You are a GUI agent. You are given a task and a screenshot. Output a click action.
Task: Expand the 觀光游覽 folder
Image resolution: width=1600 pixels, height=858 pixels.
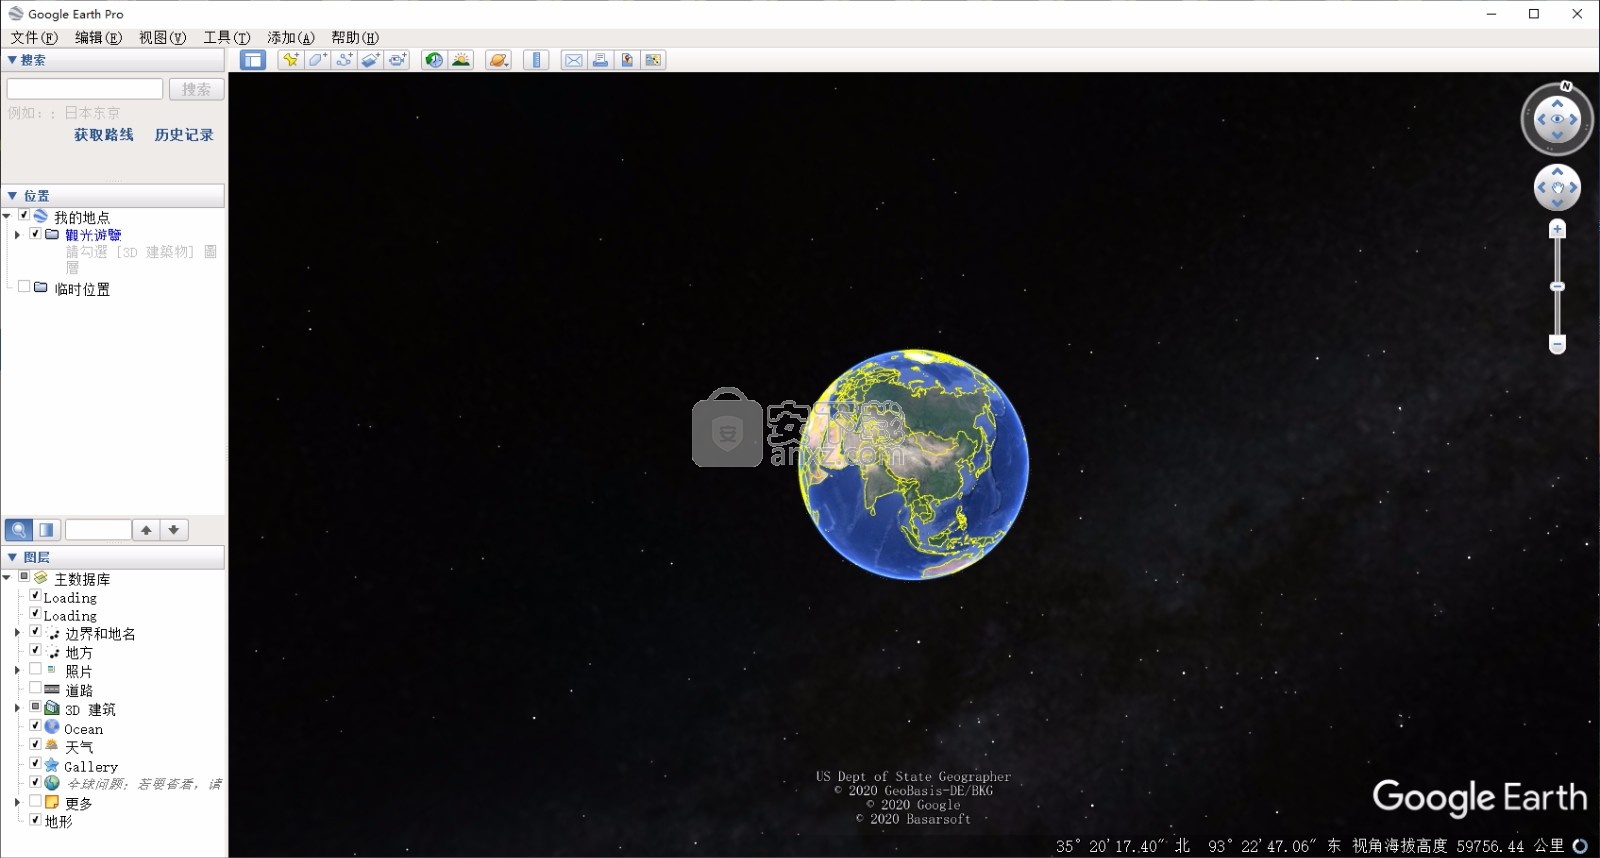(x=17, y=234)
